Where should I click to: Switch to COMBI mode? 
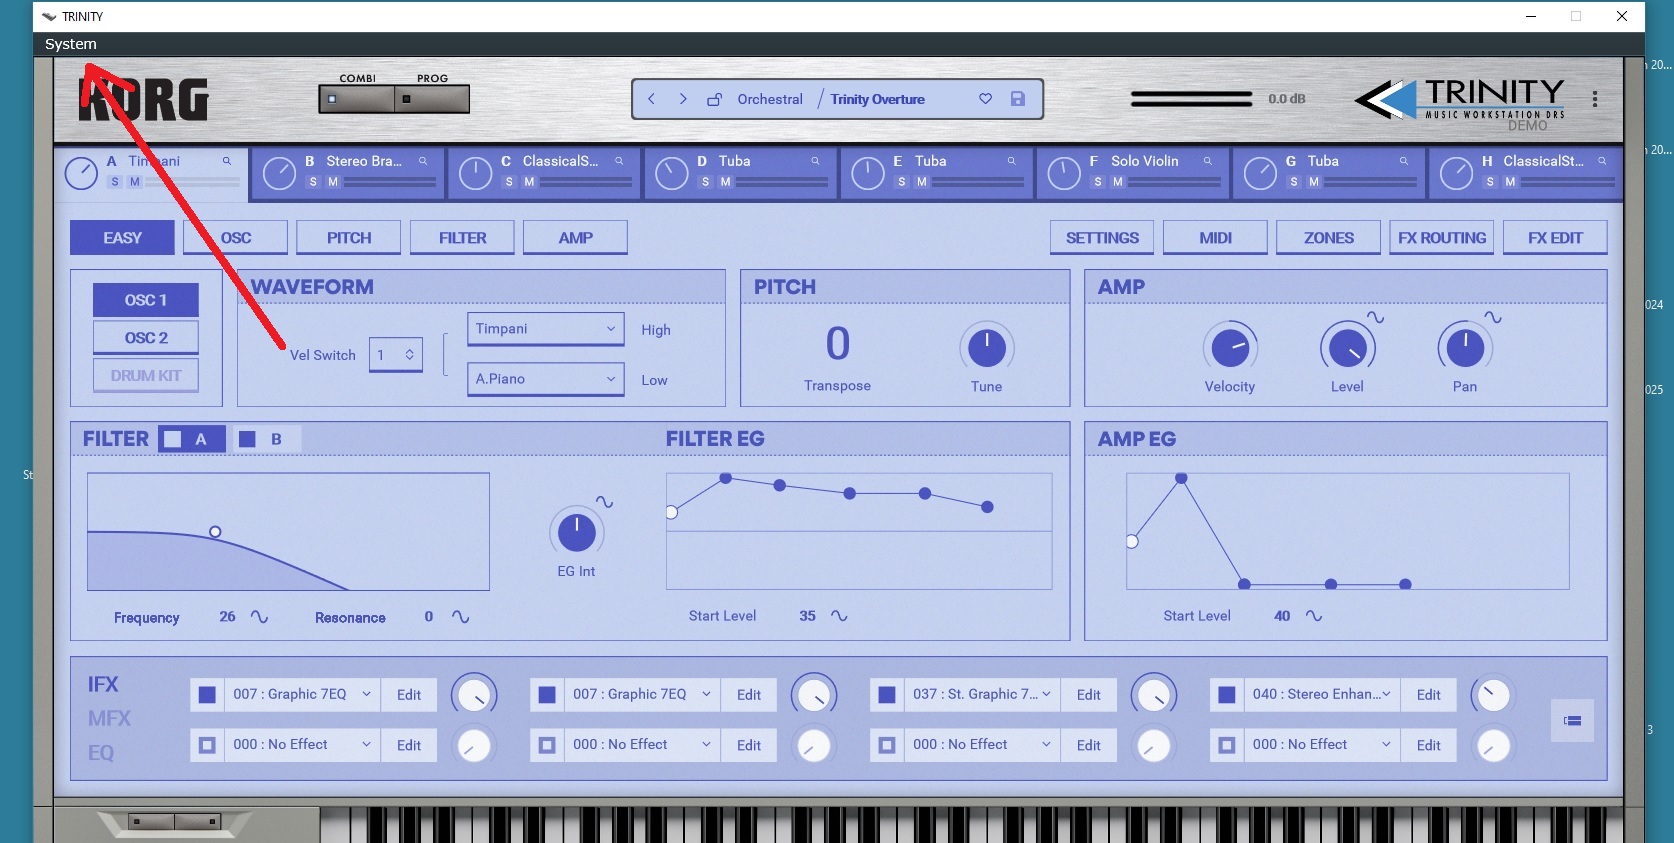[x=357, y=99]
